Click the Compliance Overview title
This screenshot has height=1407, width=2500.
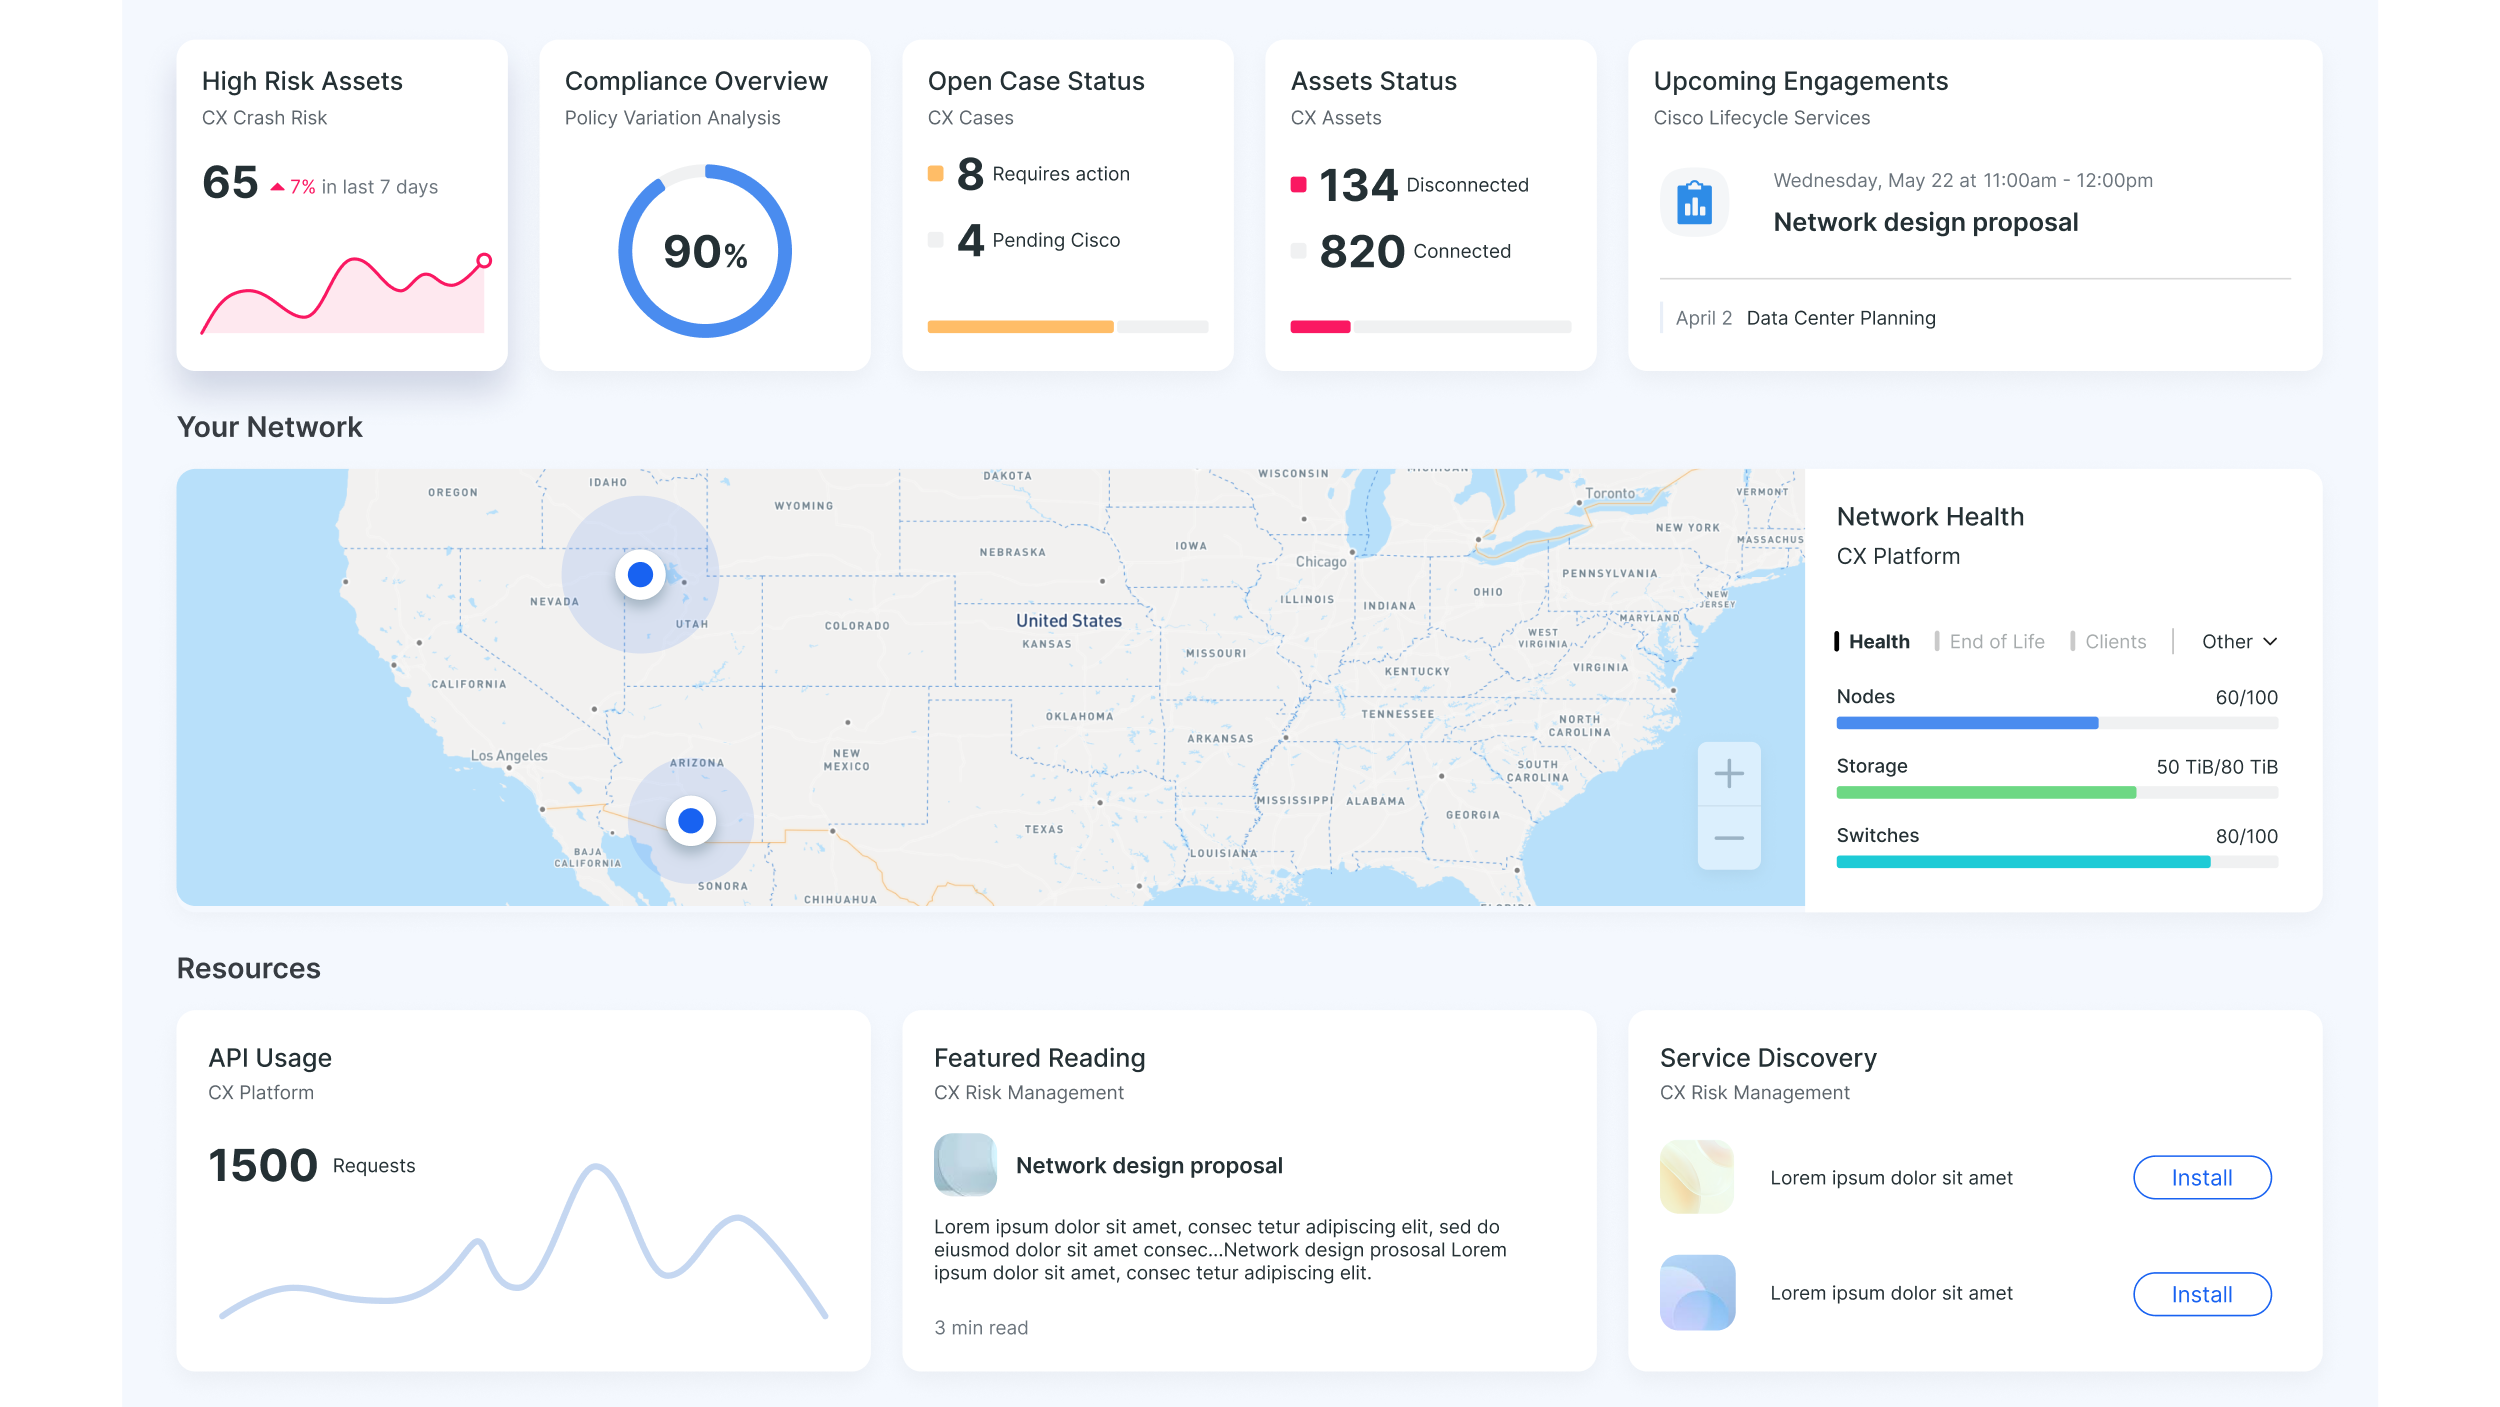(x=696, y=81)
